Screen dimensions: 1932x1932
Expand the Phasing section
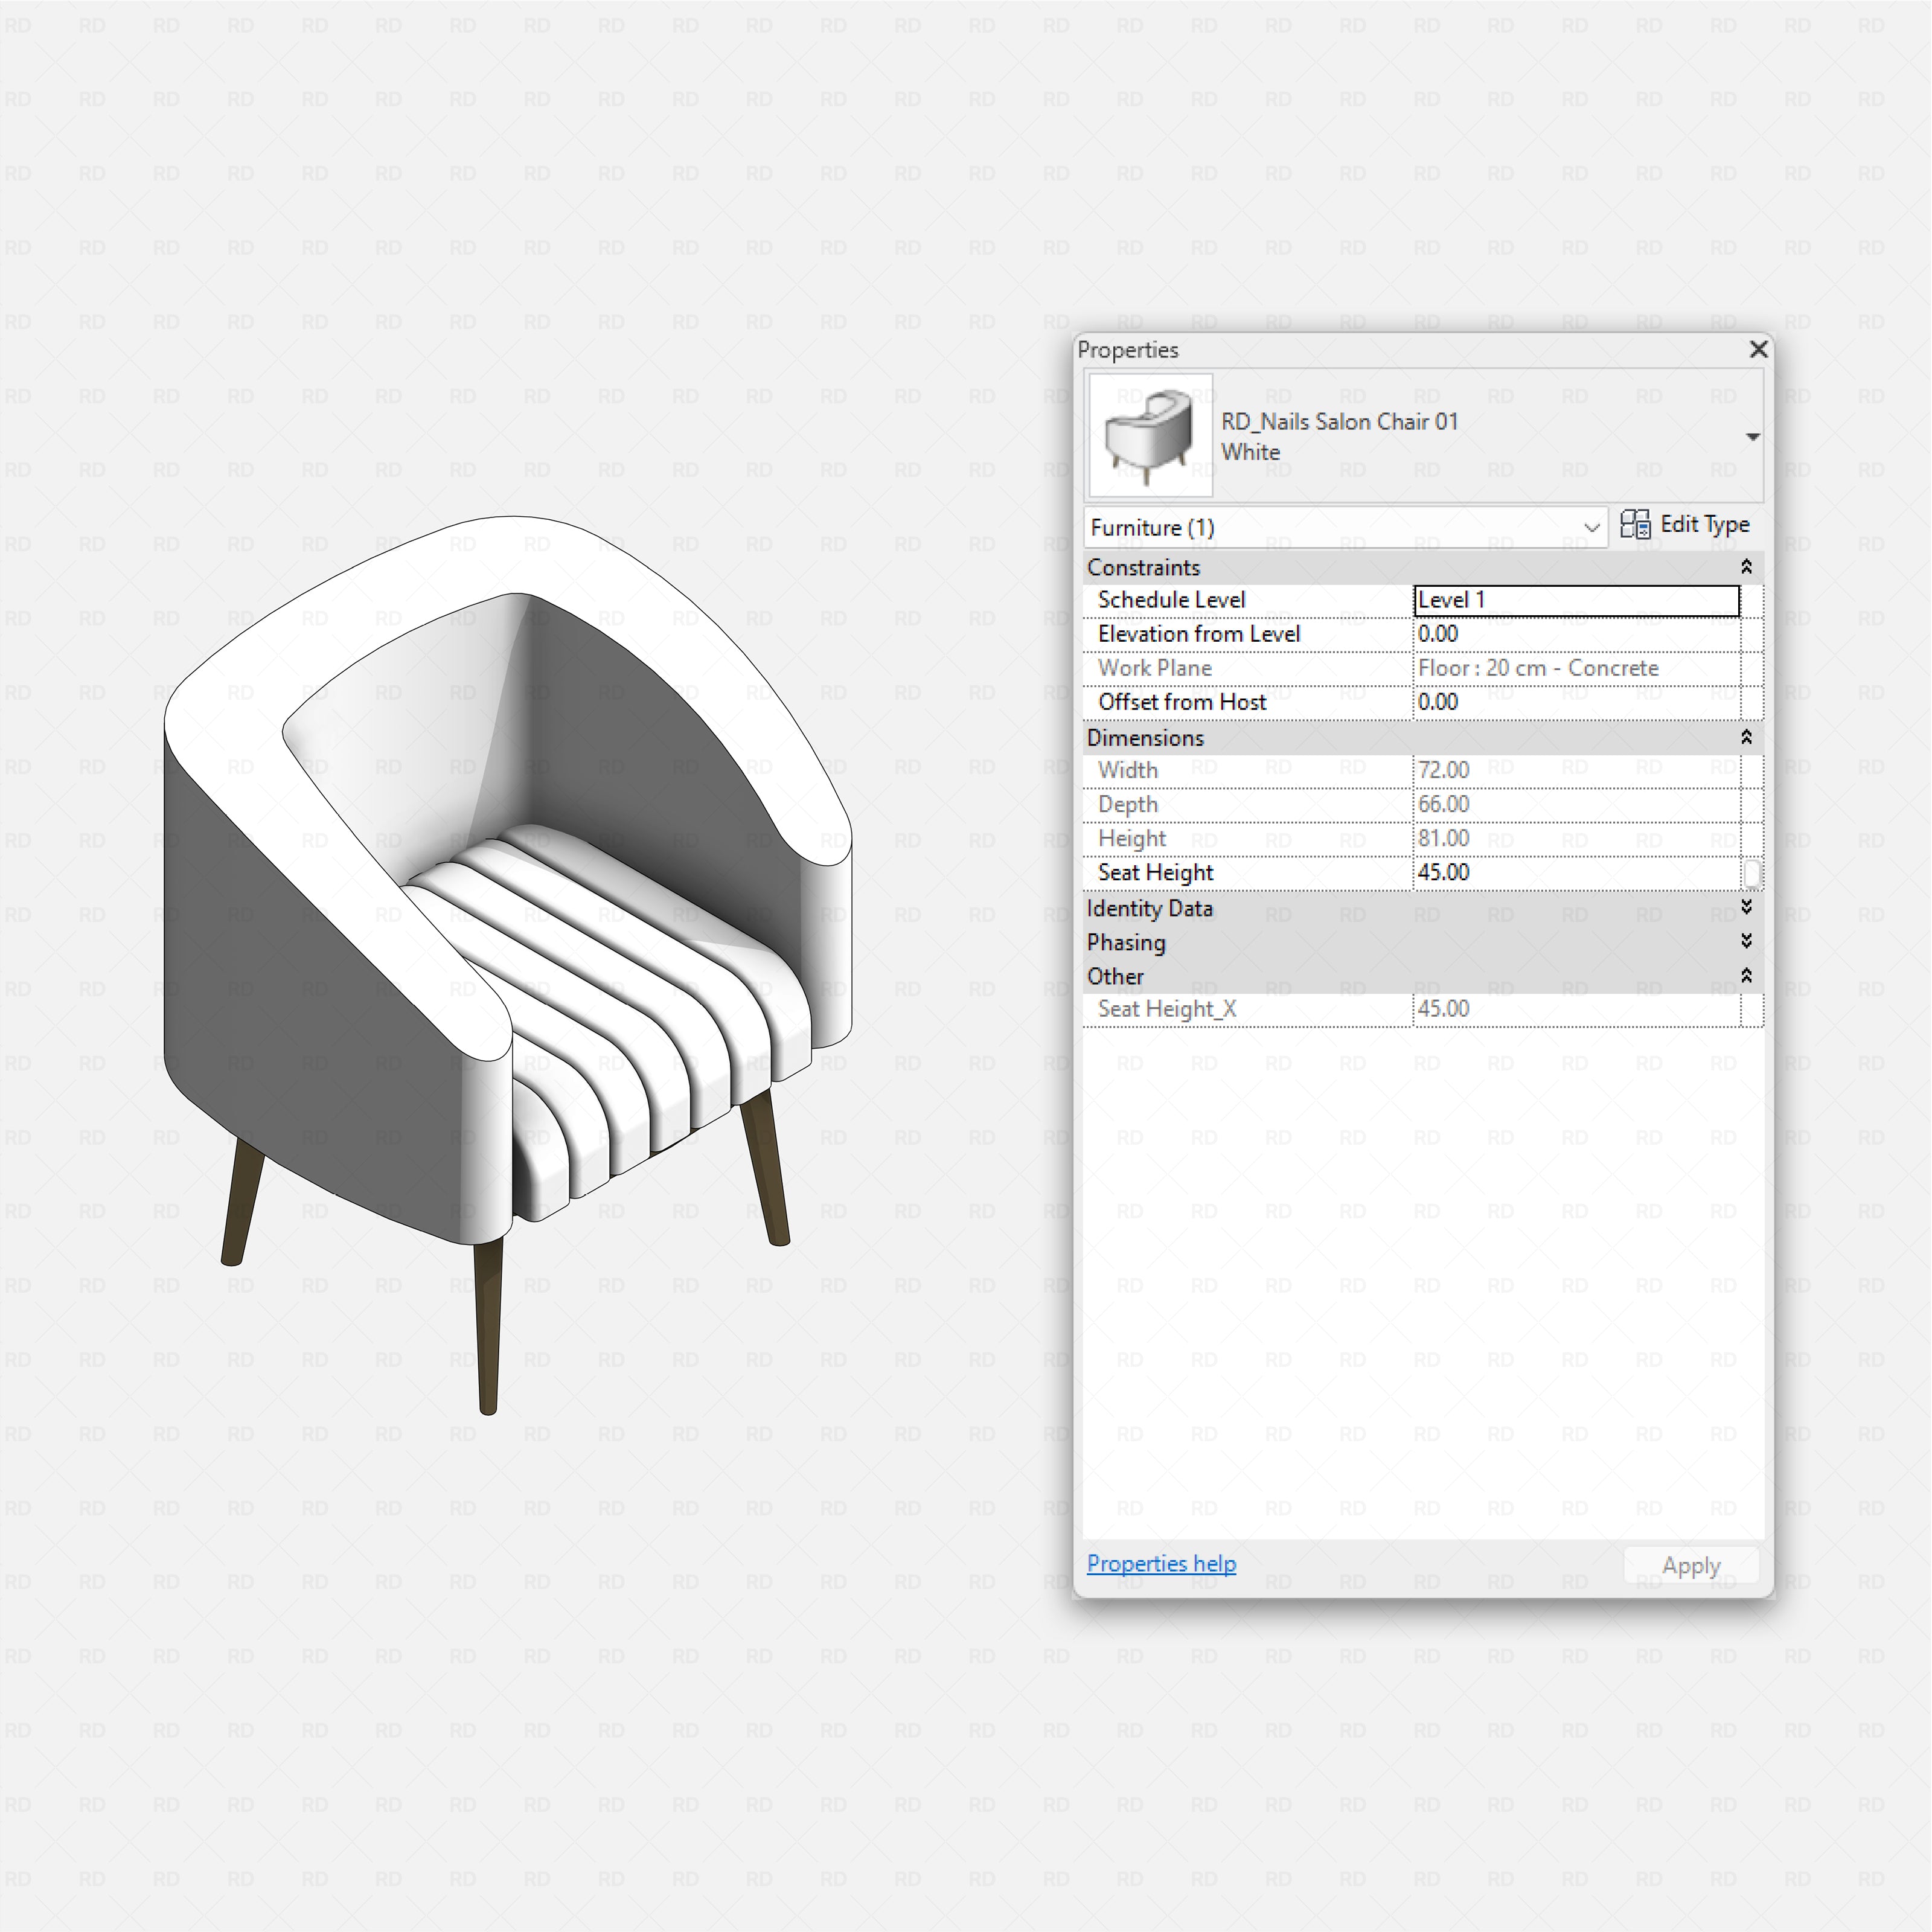tap(1746, 941)
